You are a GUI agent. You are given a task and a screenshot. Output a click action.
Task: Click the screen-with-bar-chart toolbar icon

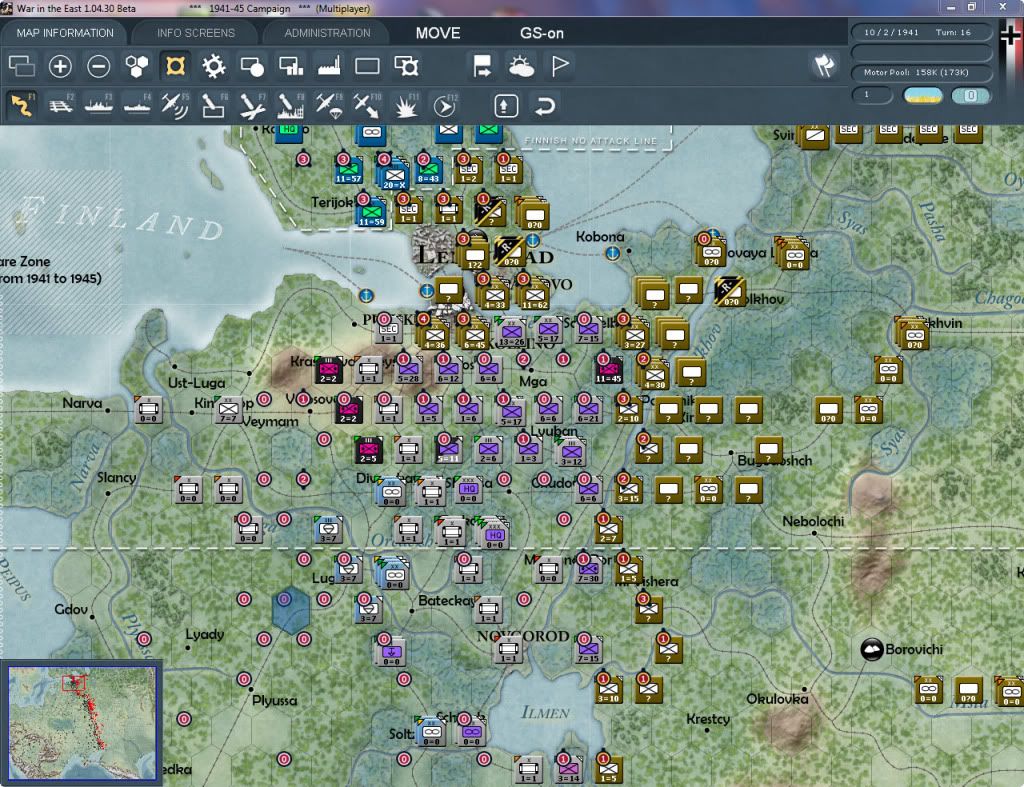click(291, 66)
